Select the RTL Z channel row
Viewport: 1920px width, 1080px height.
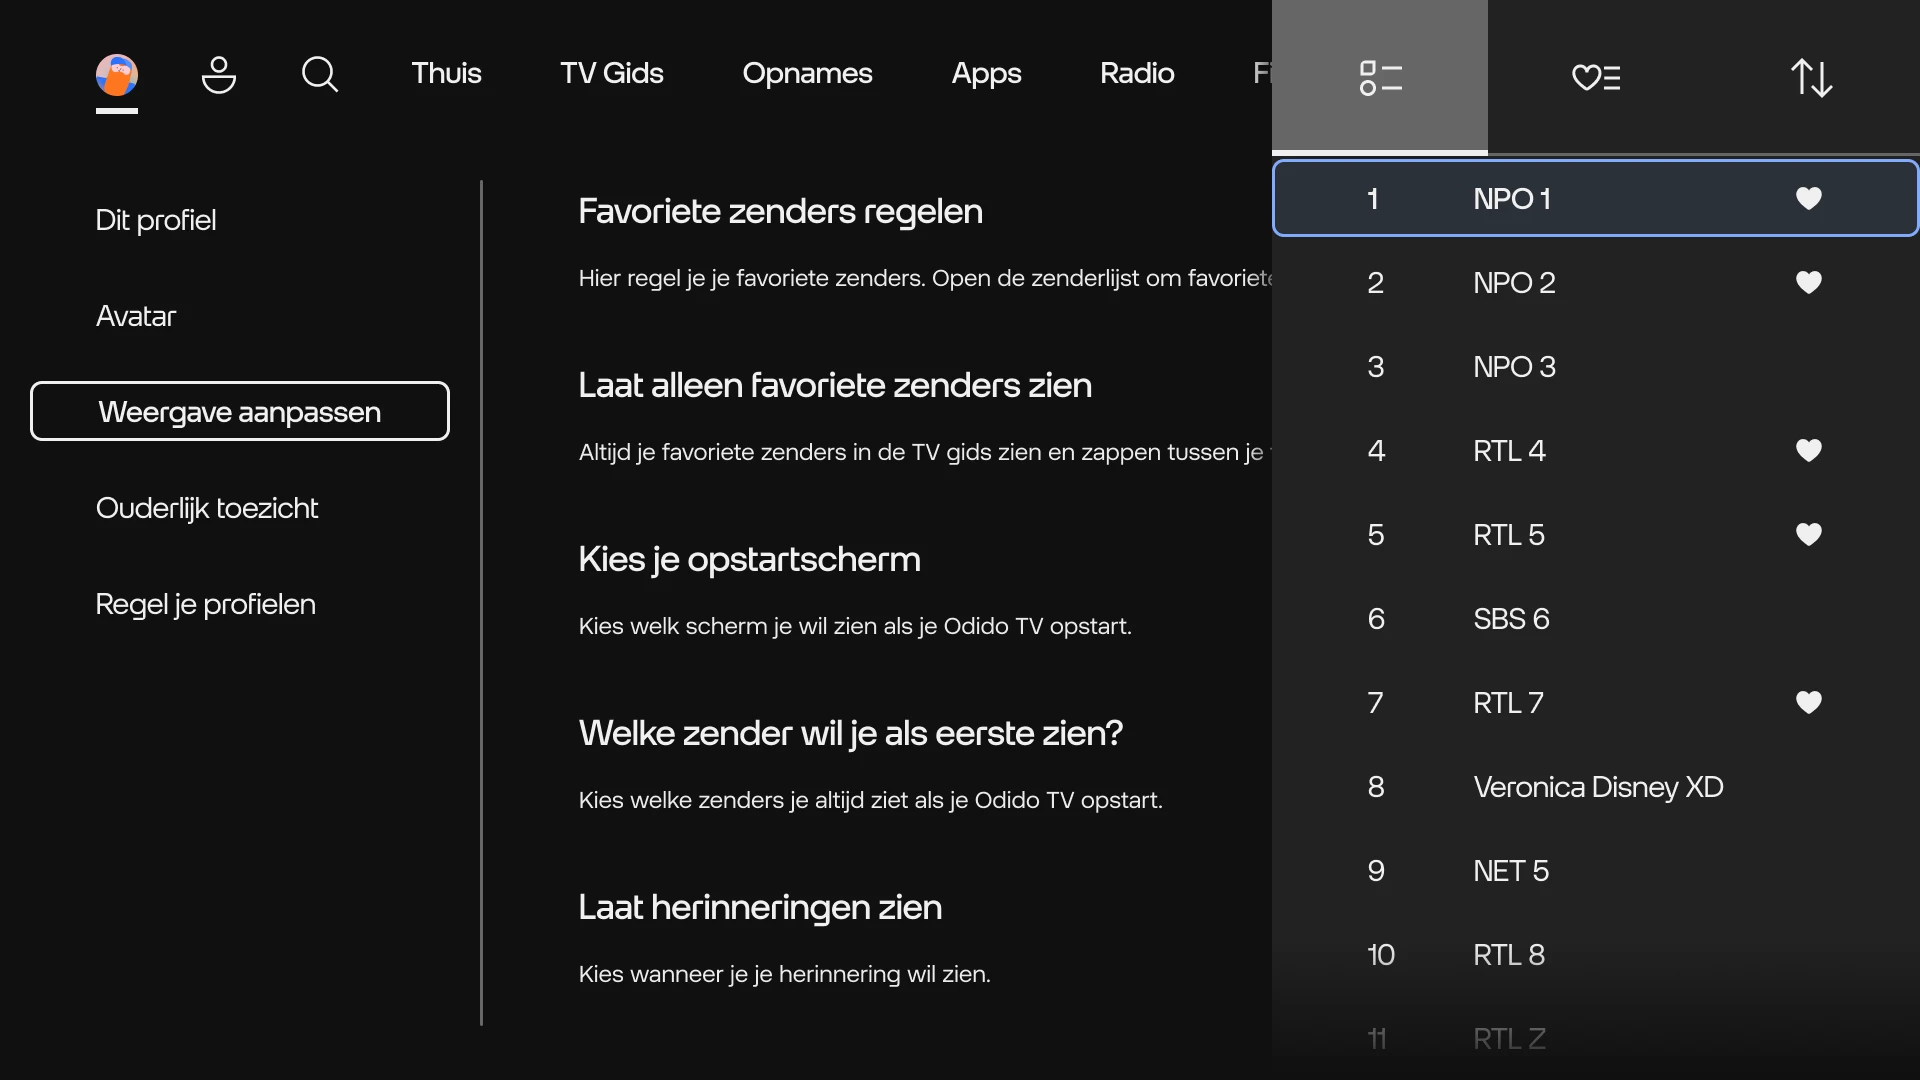tap(1596, 1038)
